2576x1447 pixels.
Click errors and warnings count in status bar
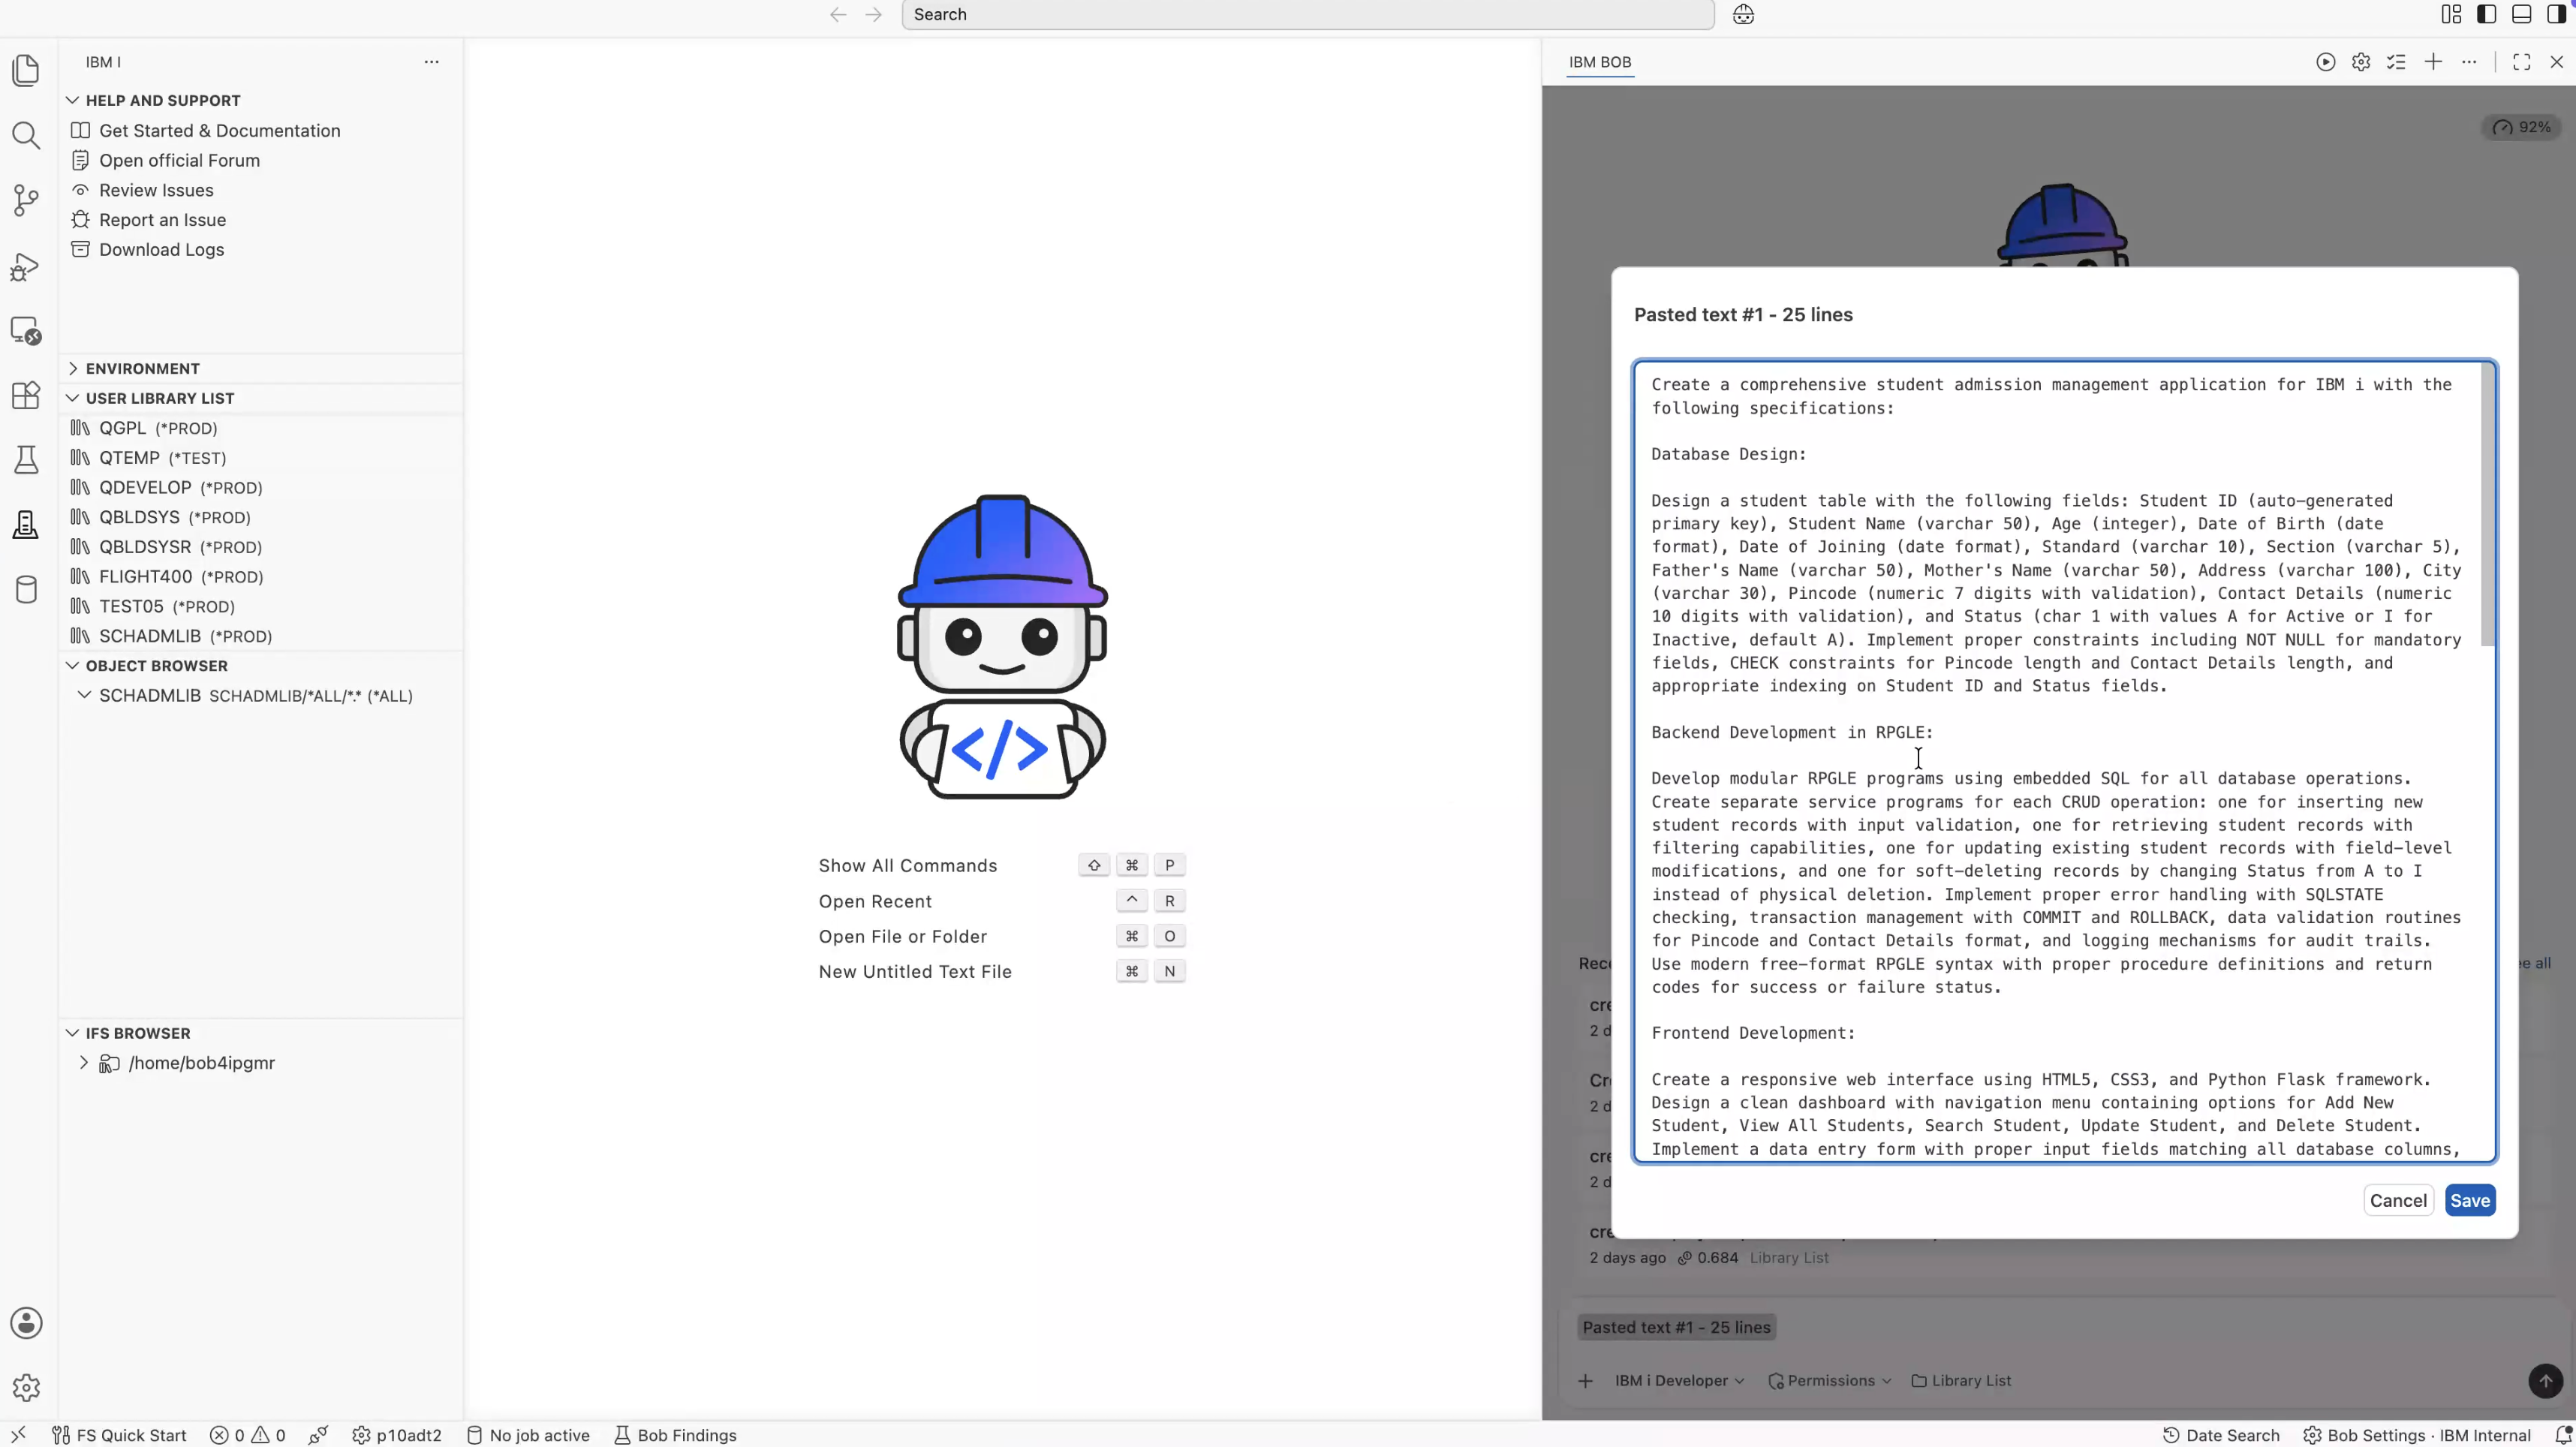[247, 1435]
